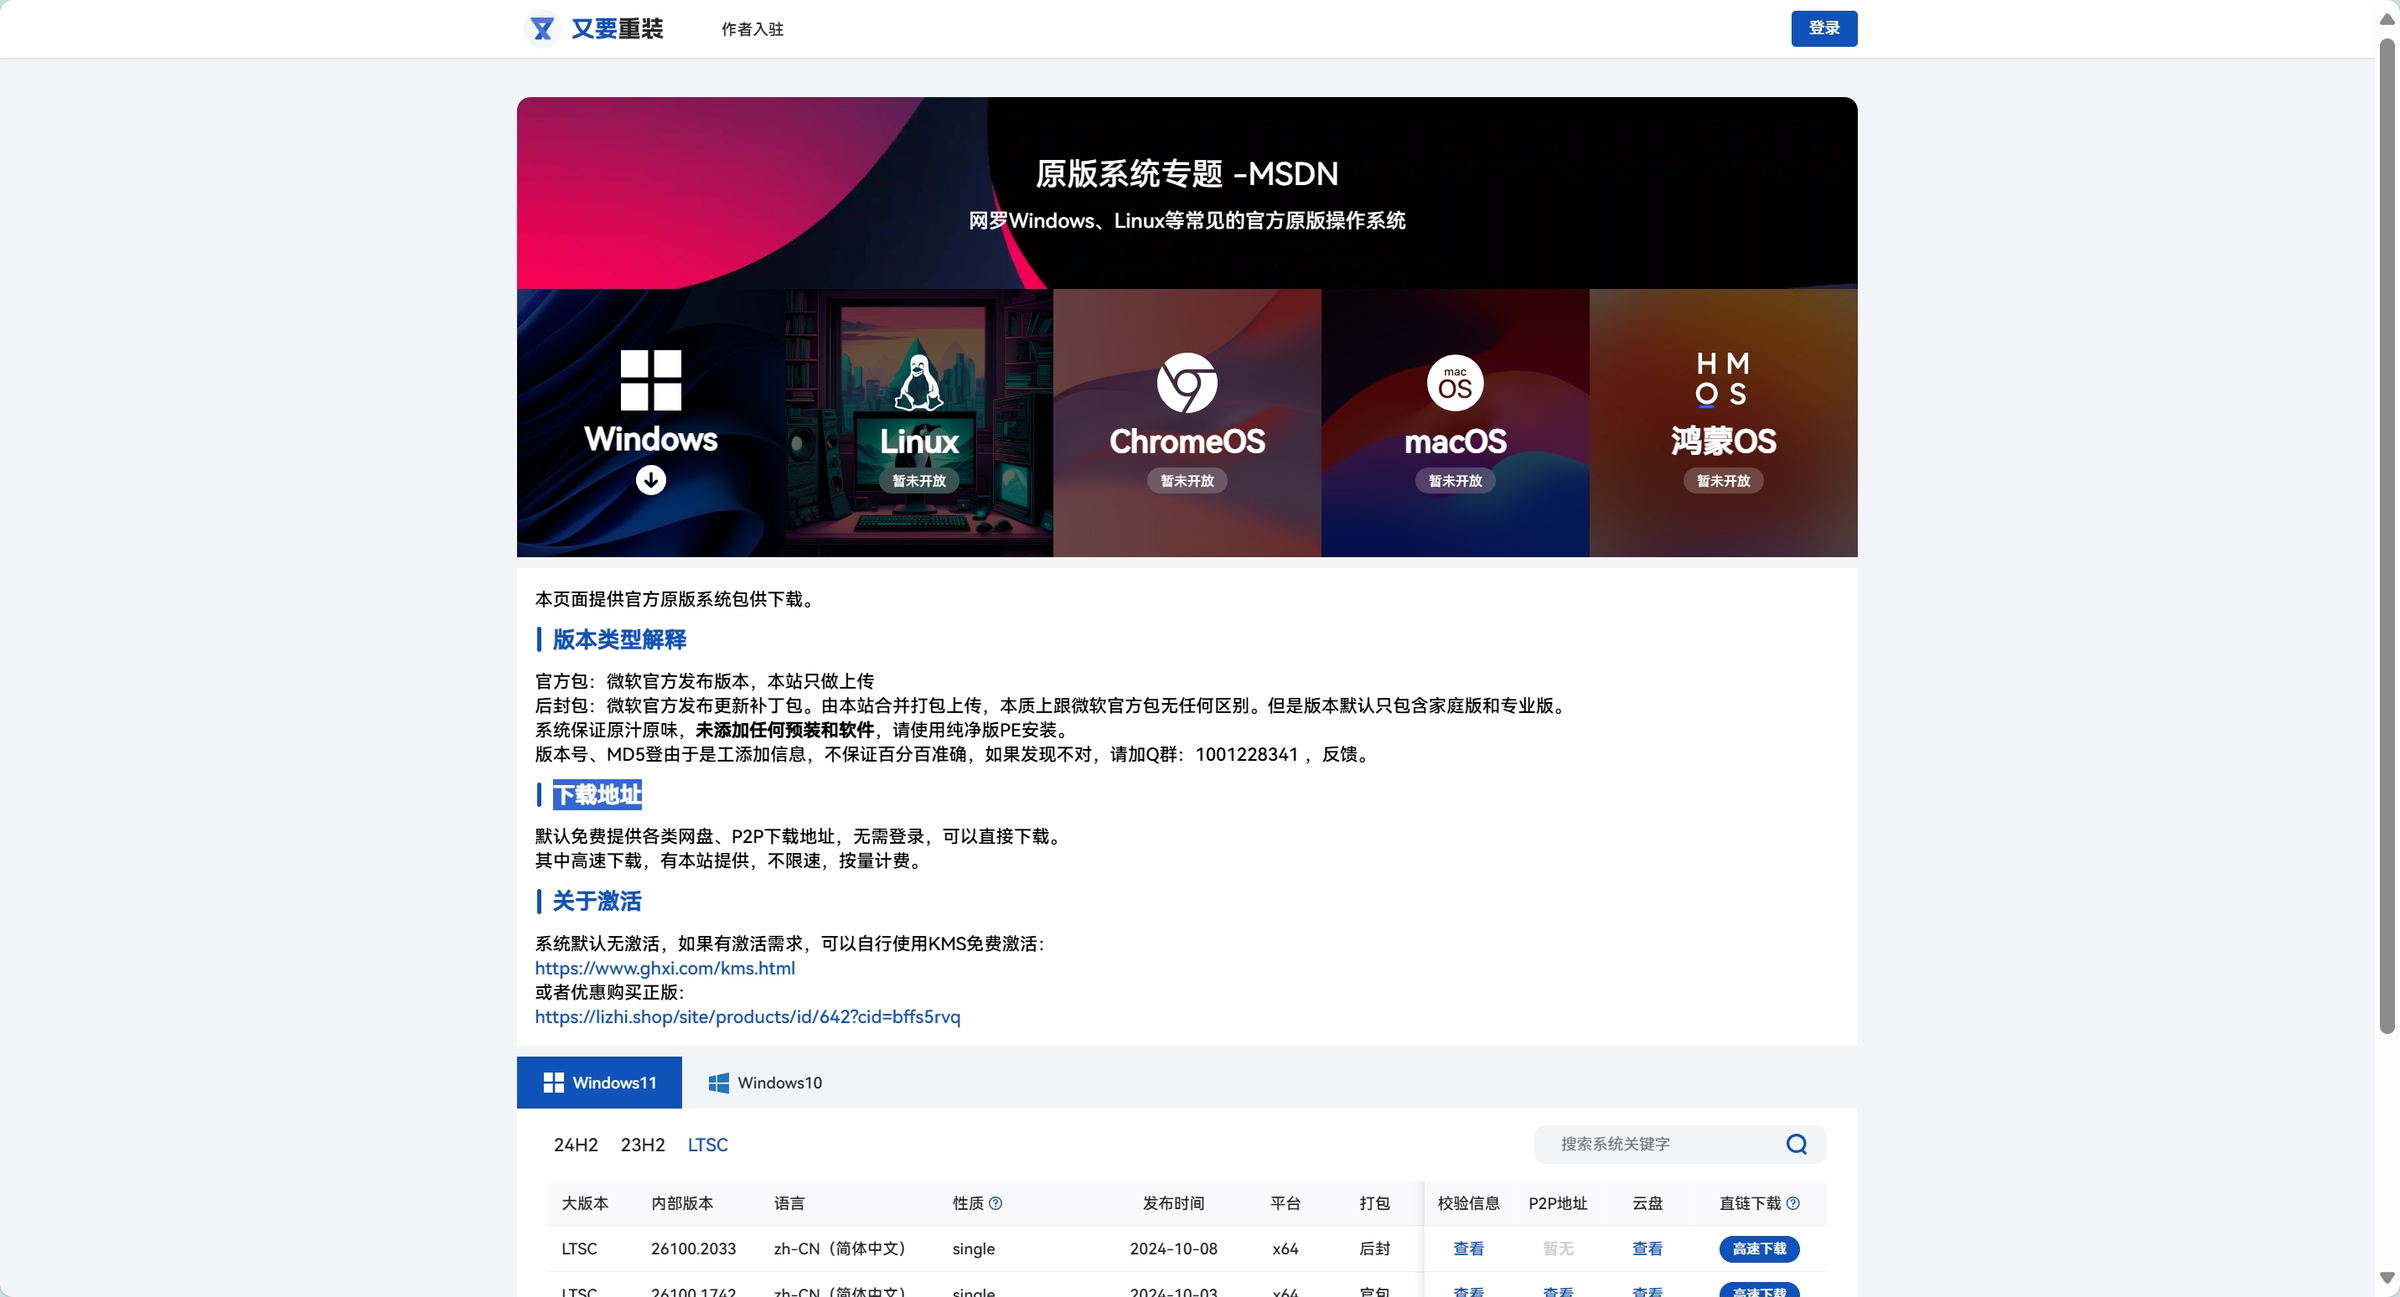Image resolution: width=2400 pixels, height=1297 pixels.
Task: Select the Windows11 tab
Action: click(x=599, y=1083)
